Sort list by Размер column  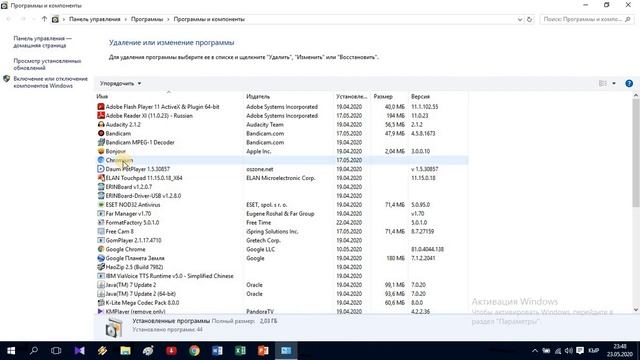click(x=389, y=96)
